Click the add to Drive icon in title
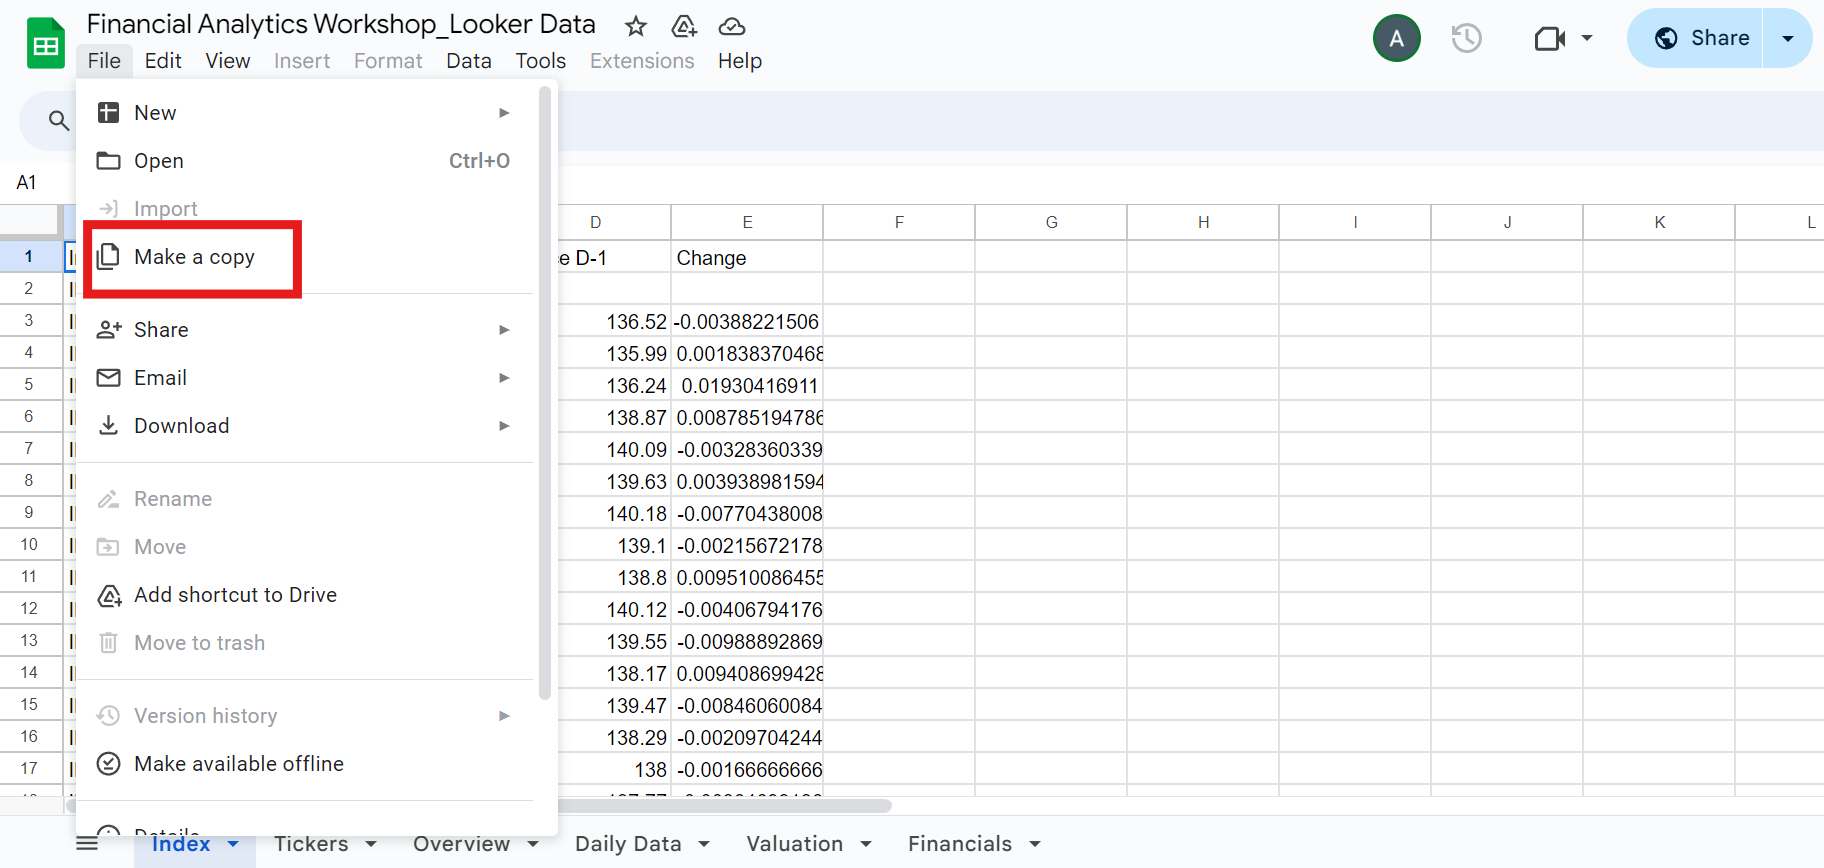Screen dimensions: 1824x868 684,26
